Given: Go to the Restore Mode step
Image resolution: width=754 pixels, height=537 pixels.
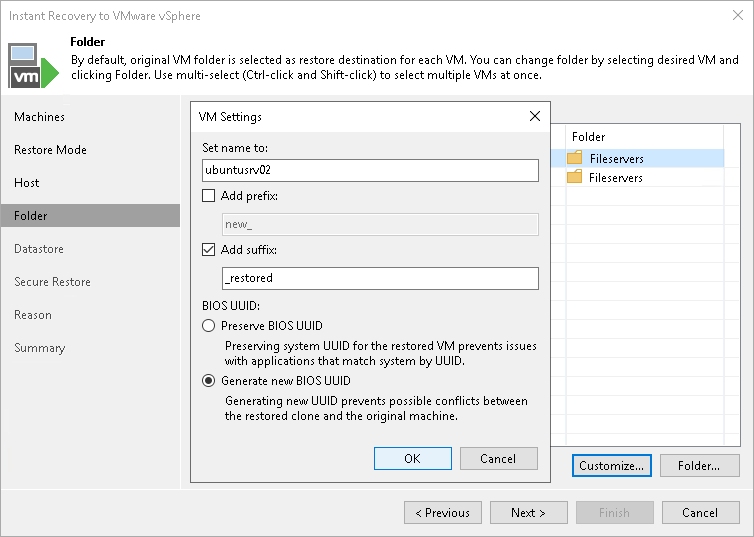Looking at the screenshot, I should (50, 150).
